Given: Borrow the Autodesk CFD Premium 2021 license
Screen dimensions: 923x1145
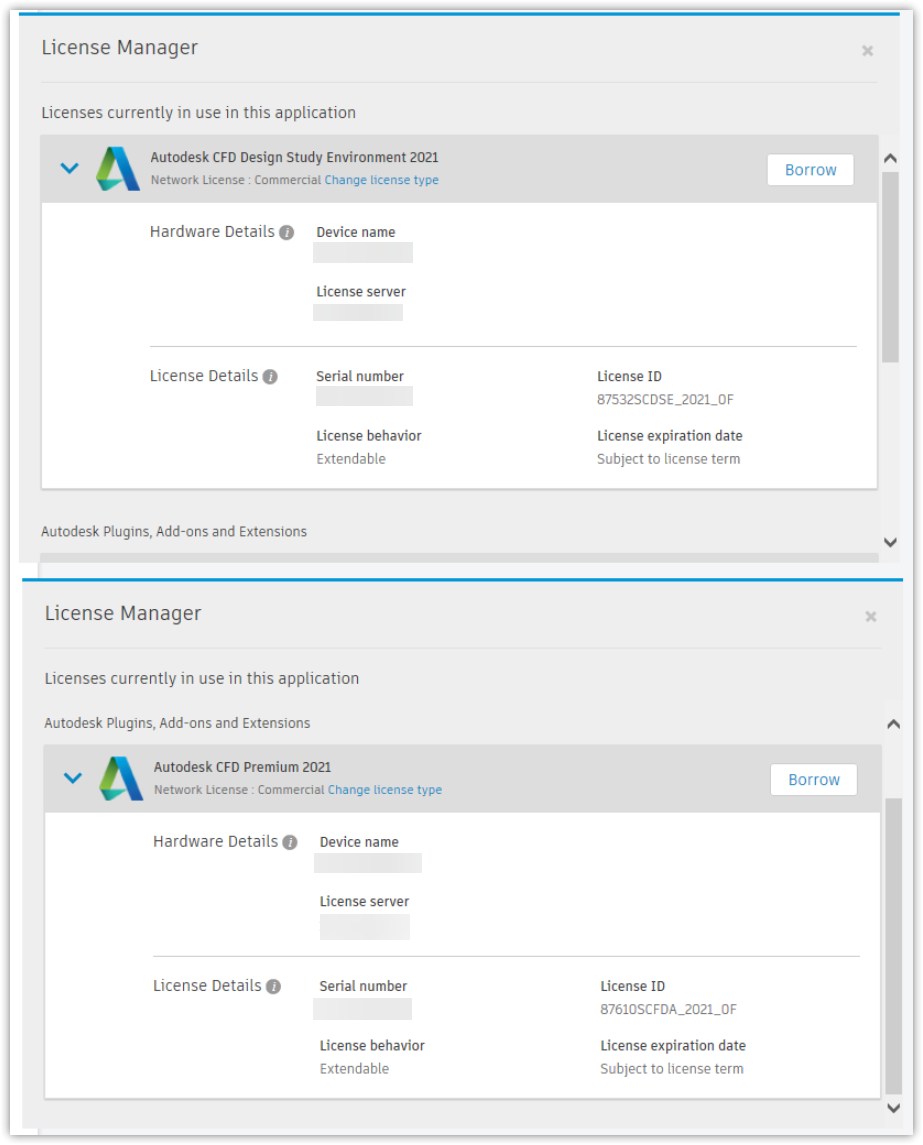Looking at the screenshot, I should pos(813,779).
